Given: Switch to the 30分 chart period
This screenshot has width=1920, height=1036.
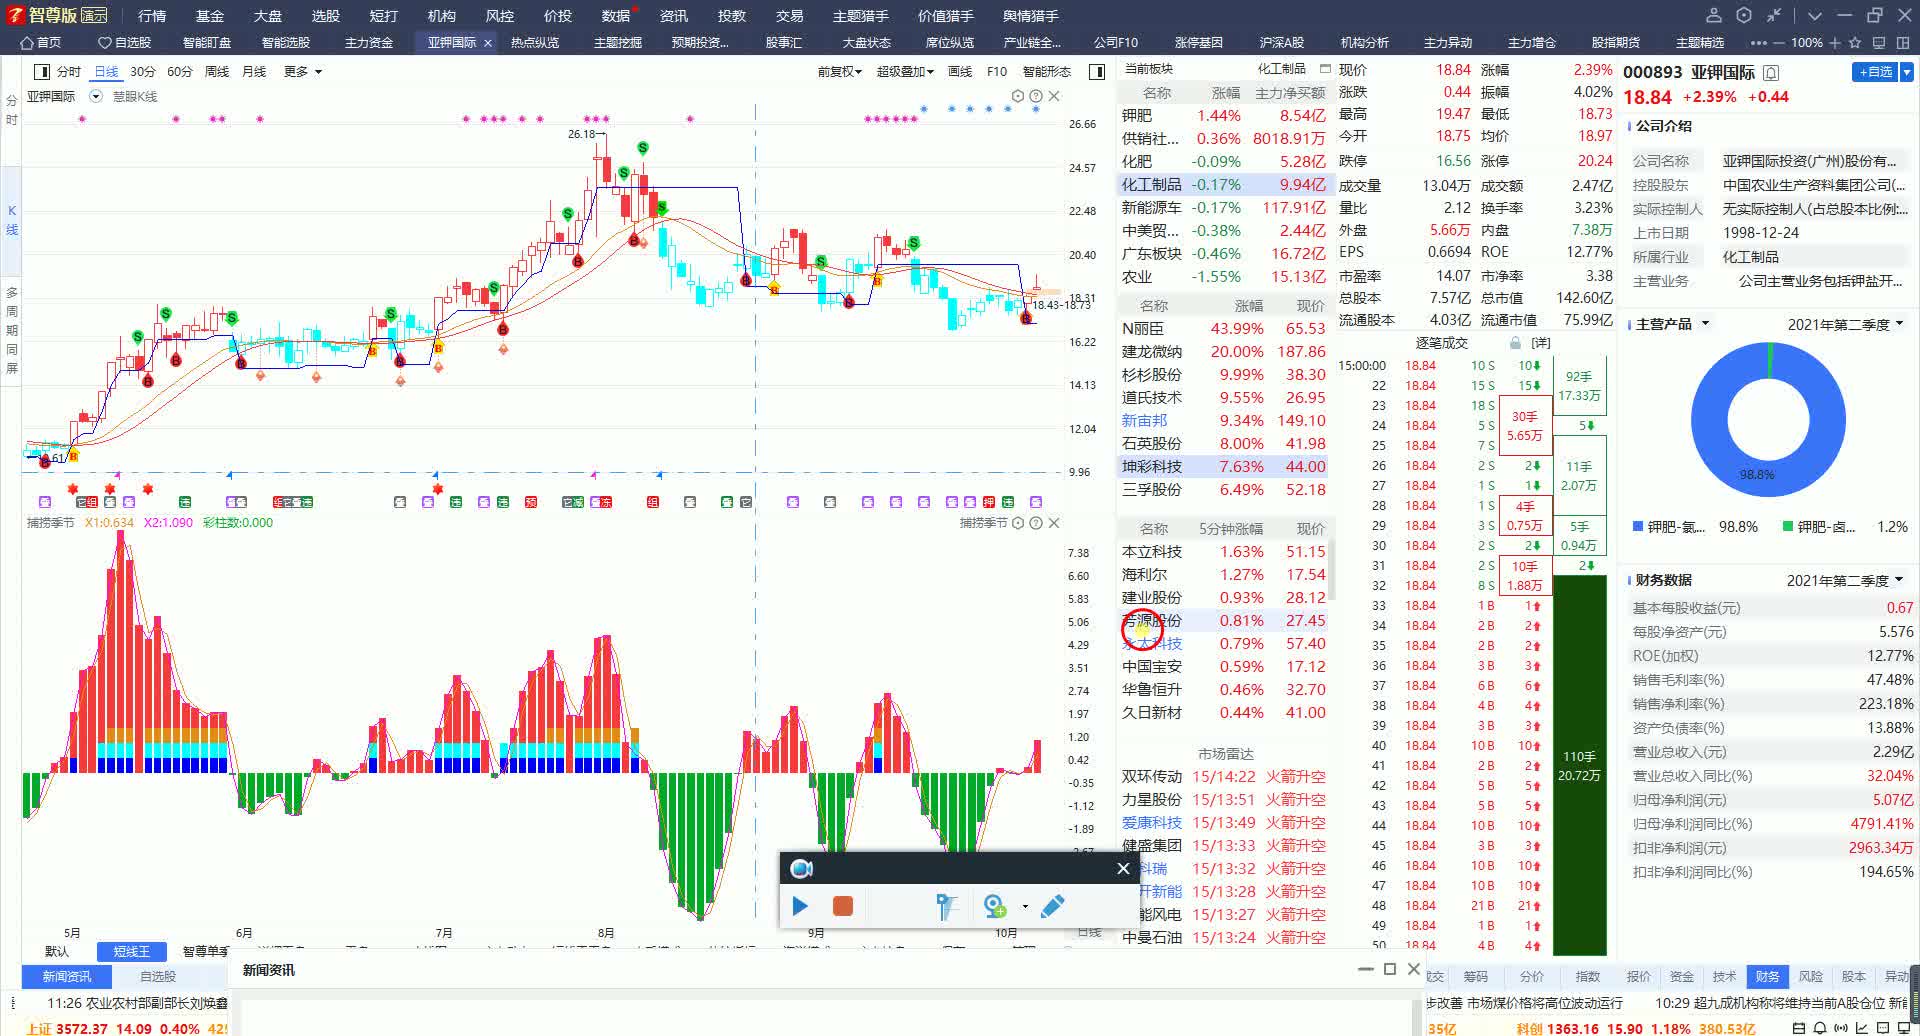Looking at the screenshot, I should [x=143, y=72].
